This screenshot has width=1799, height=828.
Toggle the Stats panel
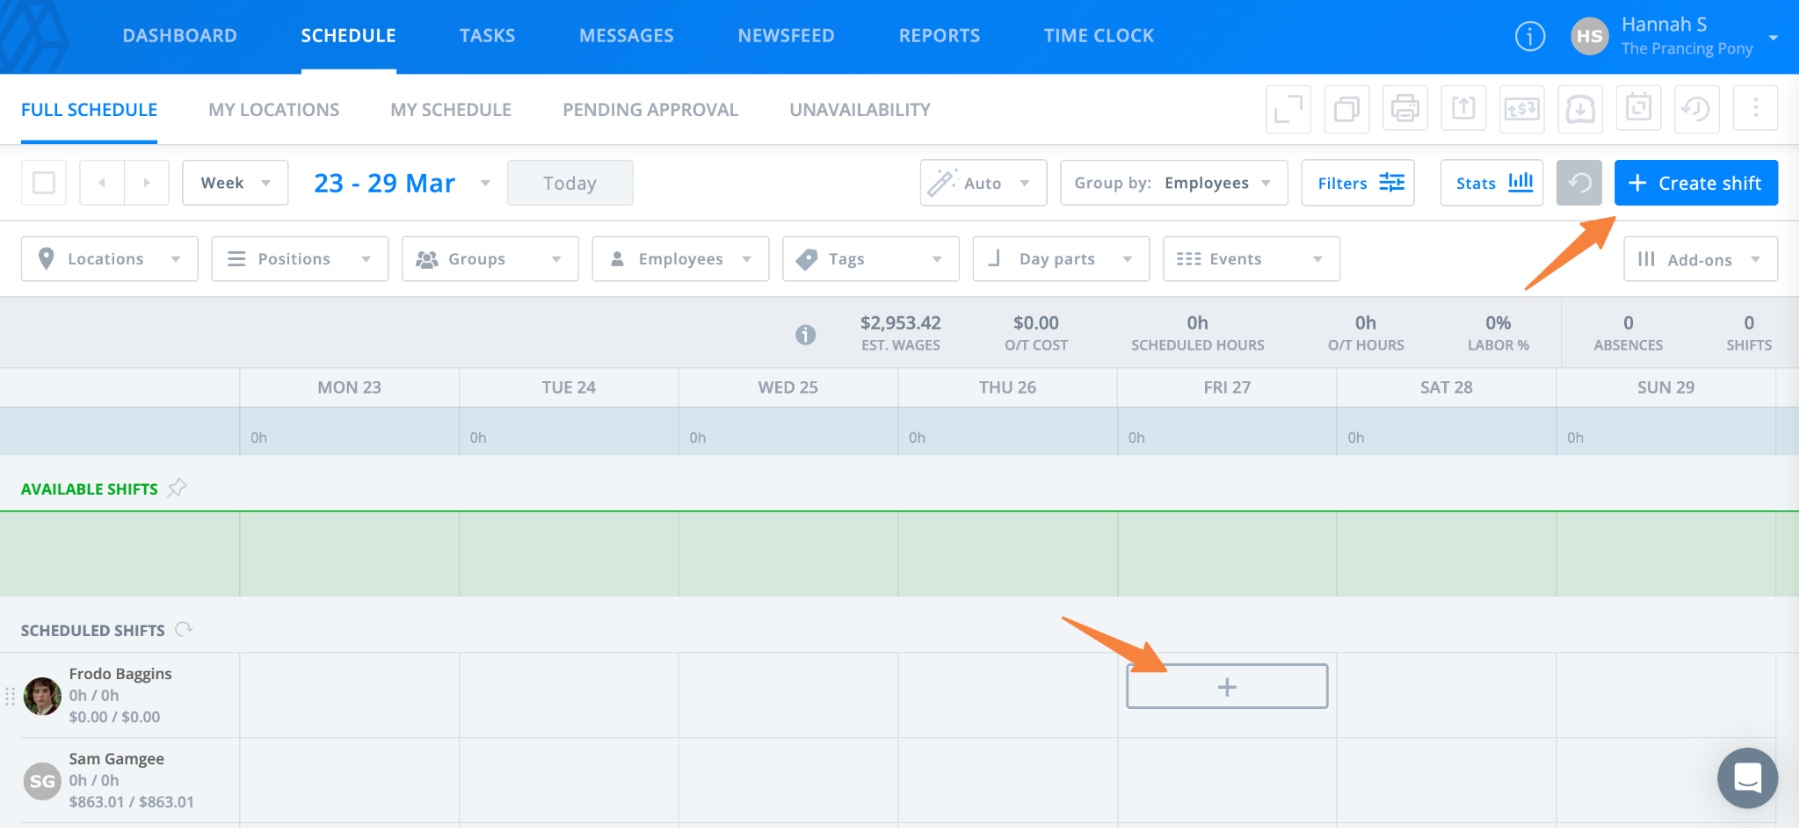[x=1492, y=183]
